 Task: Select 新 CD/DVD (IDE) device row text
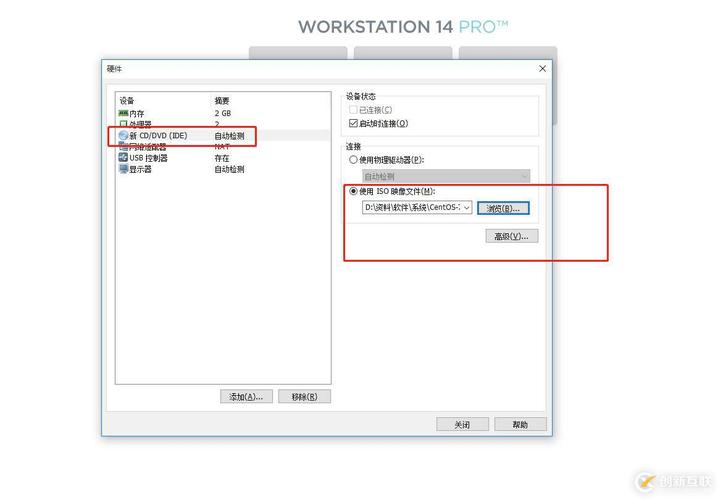[x=158, y=136]
